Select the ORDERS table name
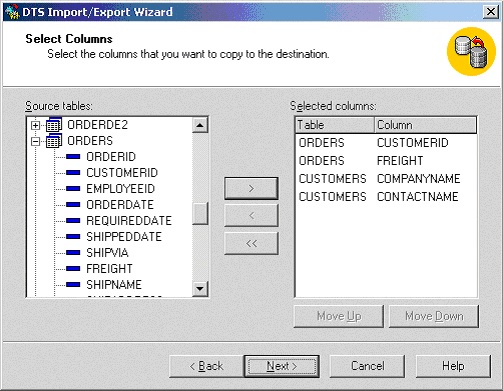Viewport: 503px width, 391px height. pyautogui.click(x=90, y=141)
